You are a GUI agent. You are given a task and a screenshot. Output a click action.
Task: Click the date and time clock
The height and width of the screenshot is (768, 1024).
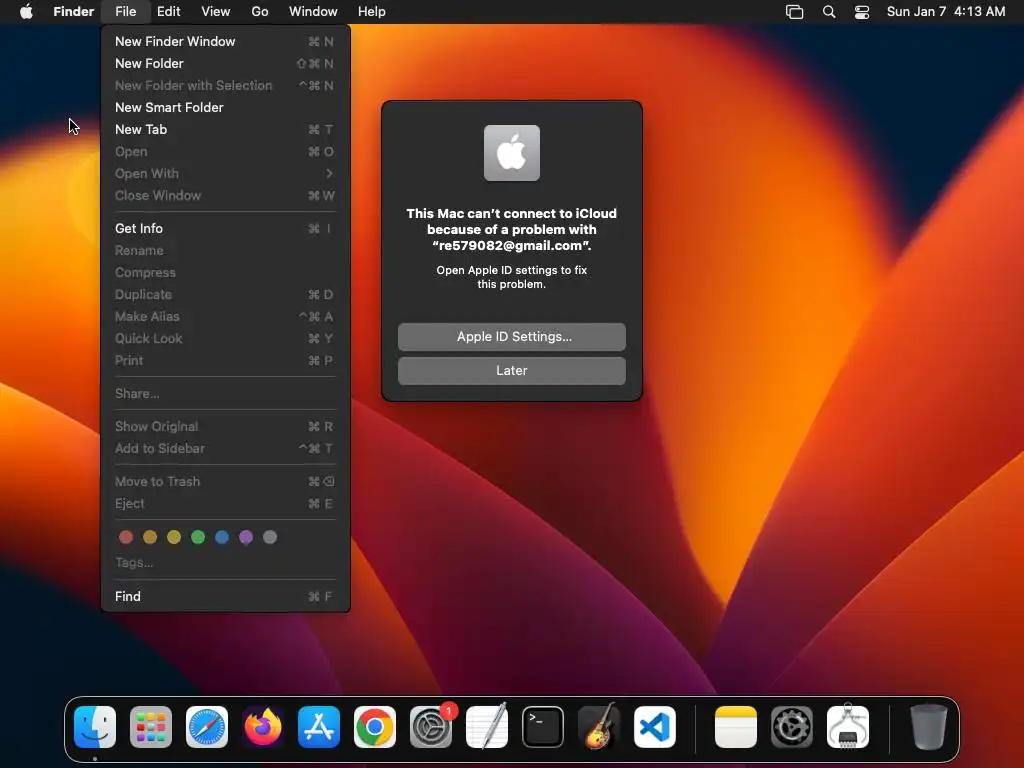946,11
